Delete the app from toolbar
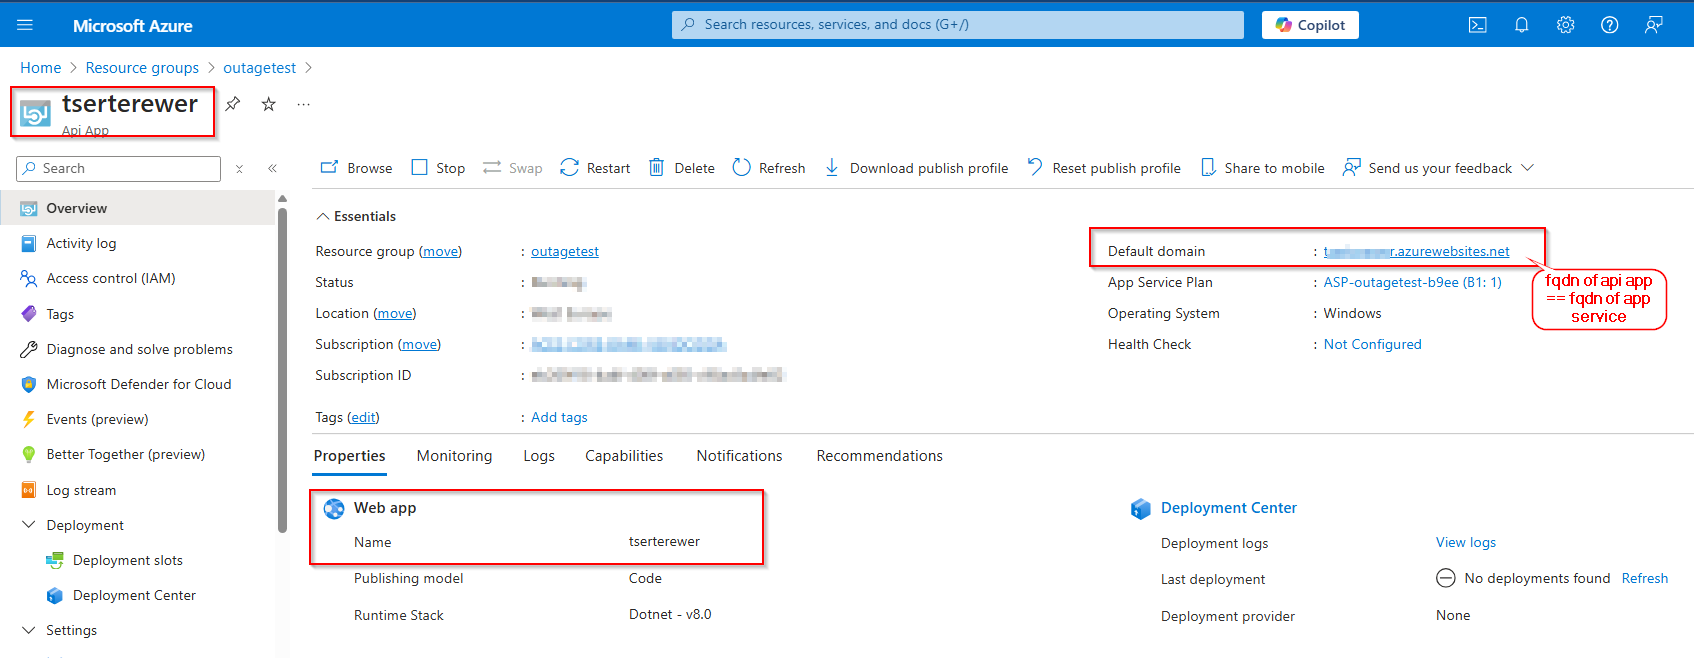This screenshot has width=1694, height=658. pos(681,168)
